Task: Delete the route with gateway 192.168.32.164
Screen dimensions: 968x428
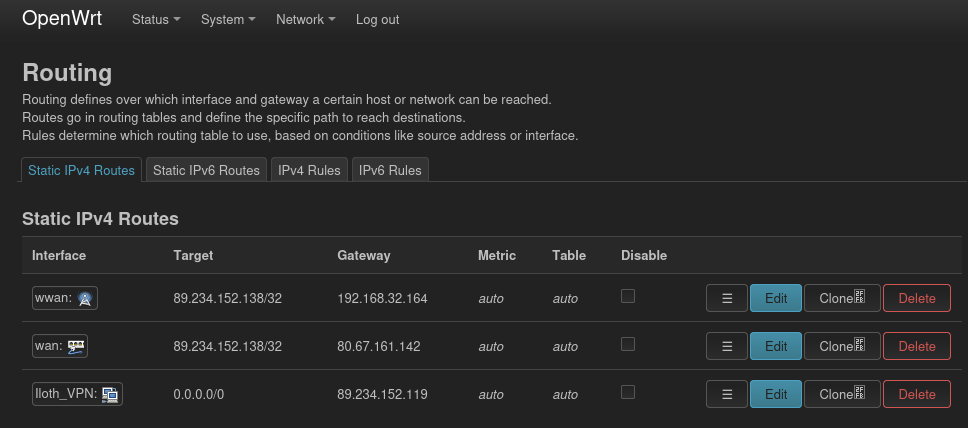Action: pos(916,298)
